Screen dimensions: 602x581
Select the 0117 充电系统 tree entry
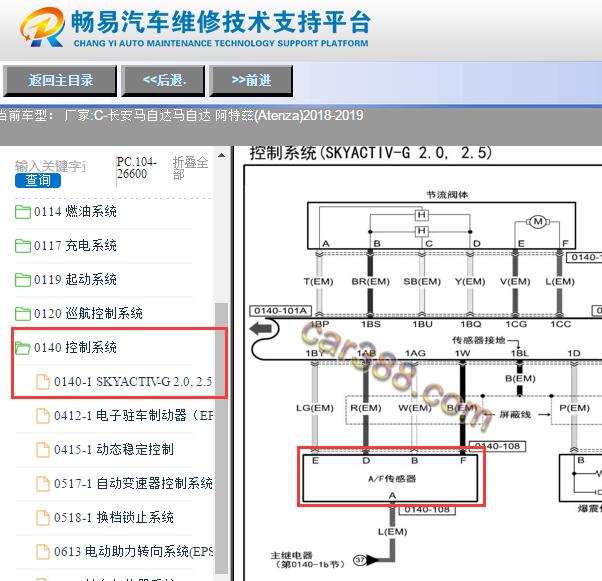tap(75, 246)
